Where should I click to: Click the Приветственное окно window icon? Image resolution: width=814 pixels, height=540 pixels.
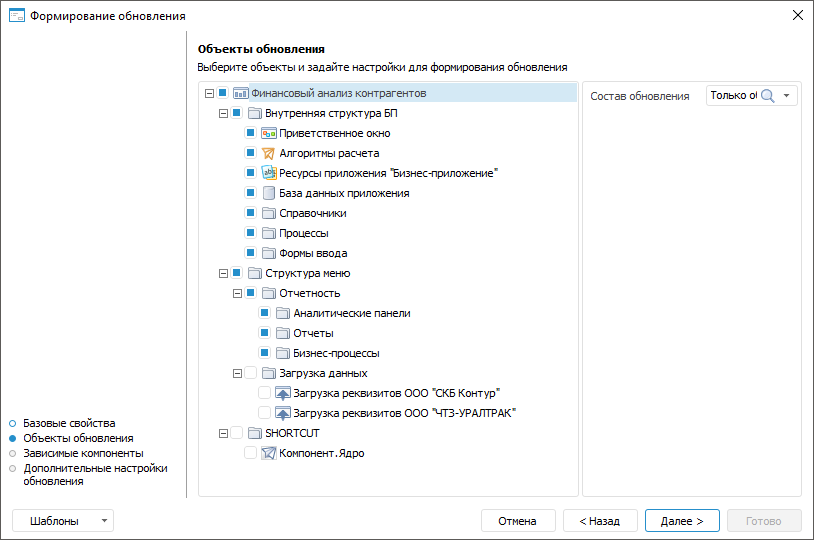268,133
